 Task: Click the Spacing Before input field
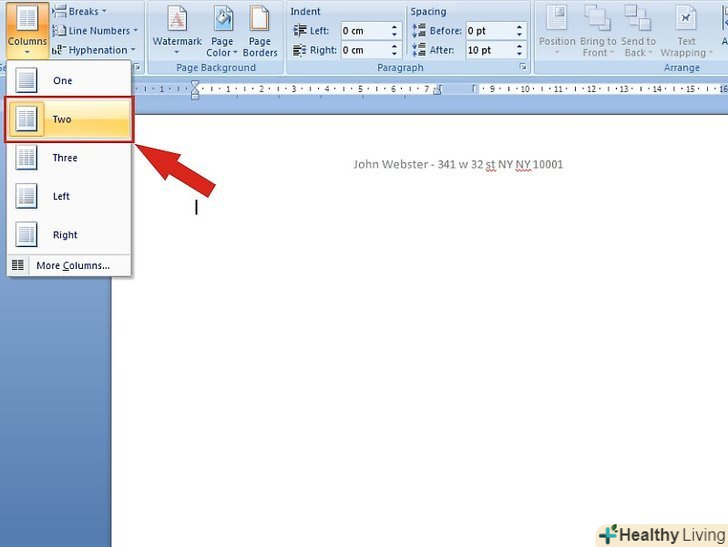click(x=489, y=31)
